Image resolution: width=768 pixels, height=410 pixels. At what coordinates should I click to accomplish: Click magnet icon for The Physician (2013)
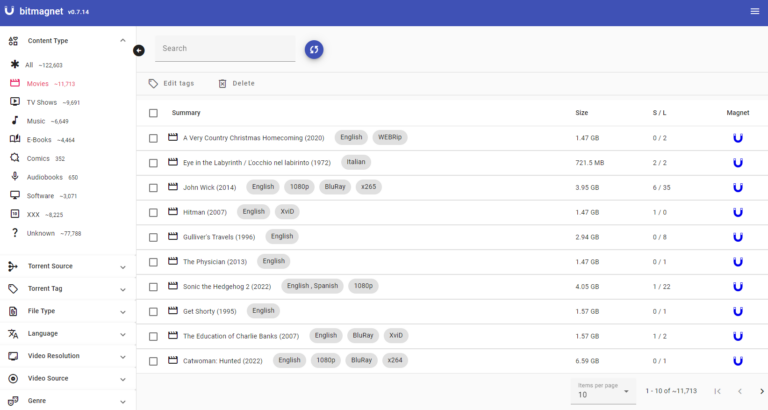(738, 262)
